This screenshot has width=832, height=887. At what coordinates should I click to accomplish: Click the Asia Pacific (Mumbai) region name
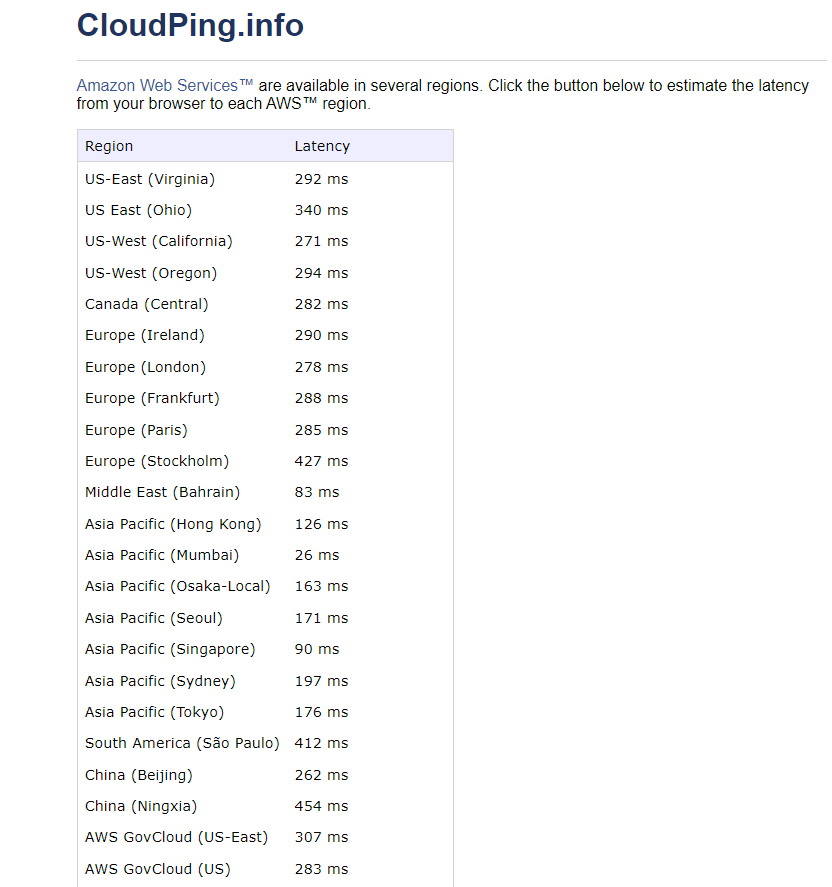point(162,555)
